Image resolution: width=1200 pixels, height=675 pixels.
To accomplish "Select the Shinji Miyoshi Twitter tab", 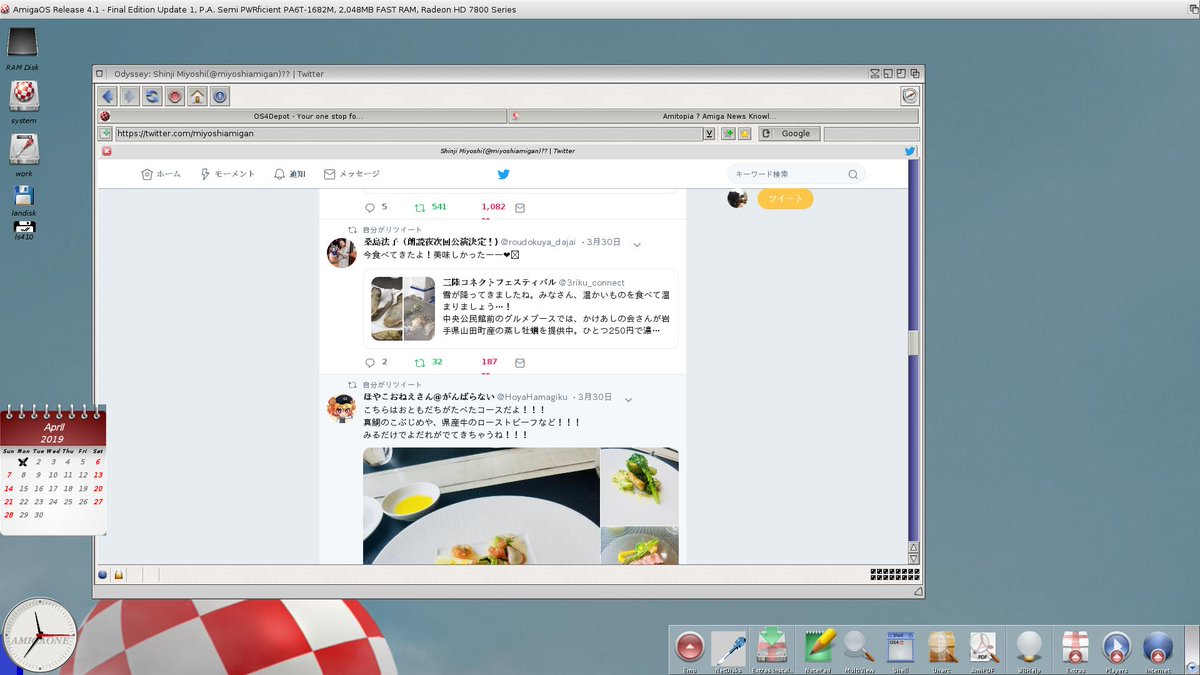I will pyautogui.click(x=508, y=151).
